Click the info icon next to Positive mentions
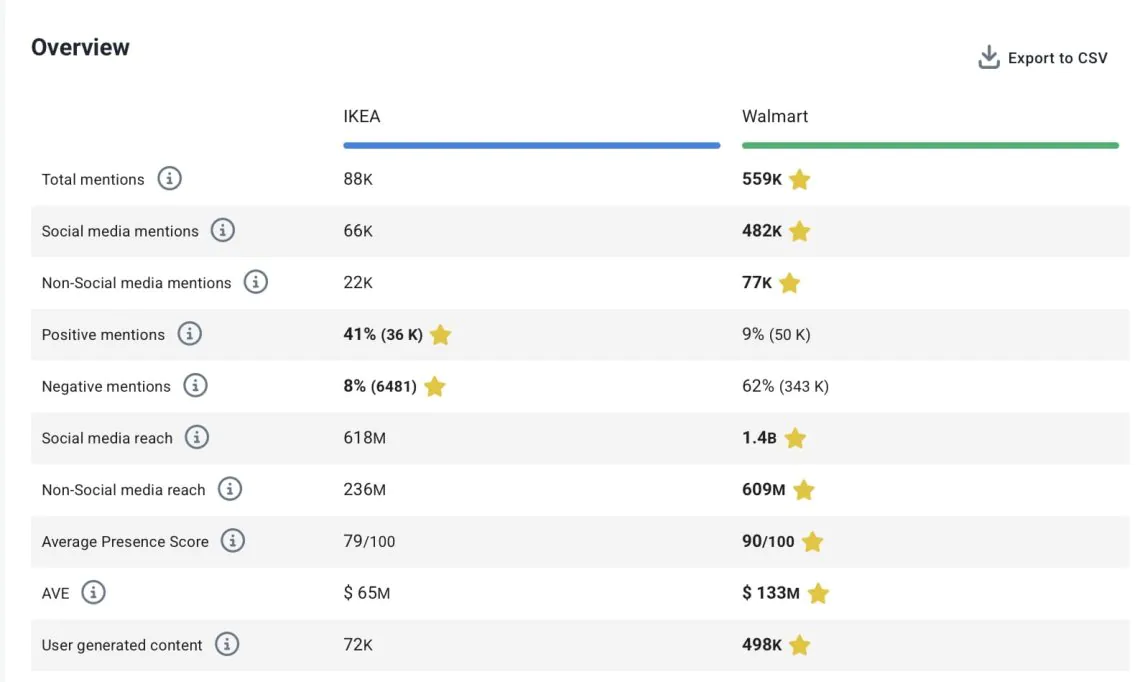Viewport: 1140px width, 682px height. tap(189, 334)
